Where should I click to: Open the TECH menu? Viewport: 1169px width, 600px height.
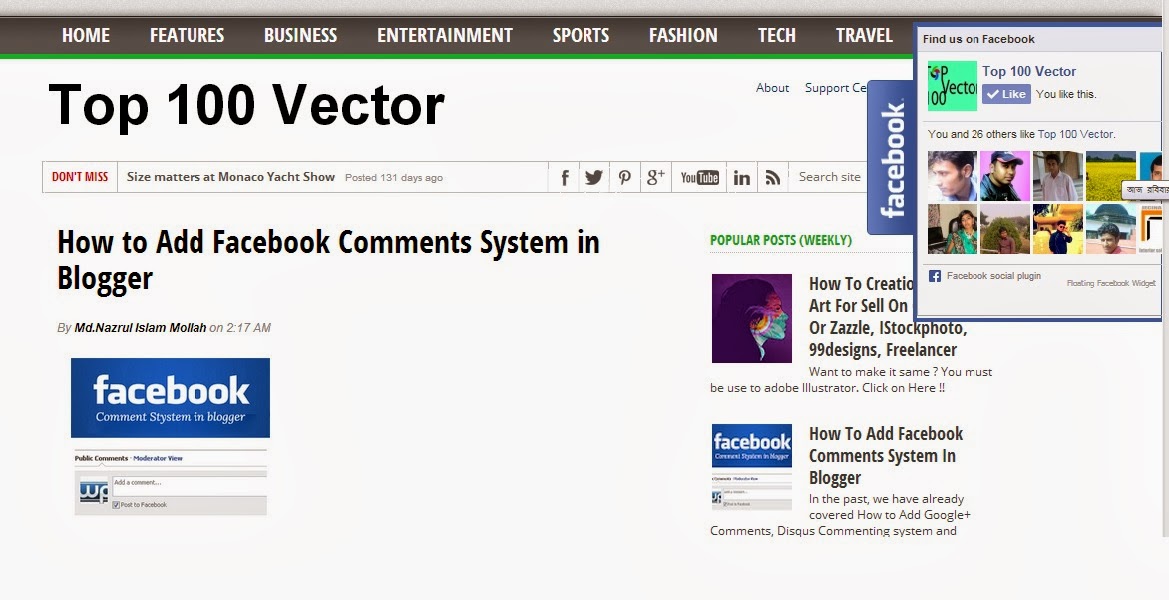point(777,35)
